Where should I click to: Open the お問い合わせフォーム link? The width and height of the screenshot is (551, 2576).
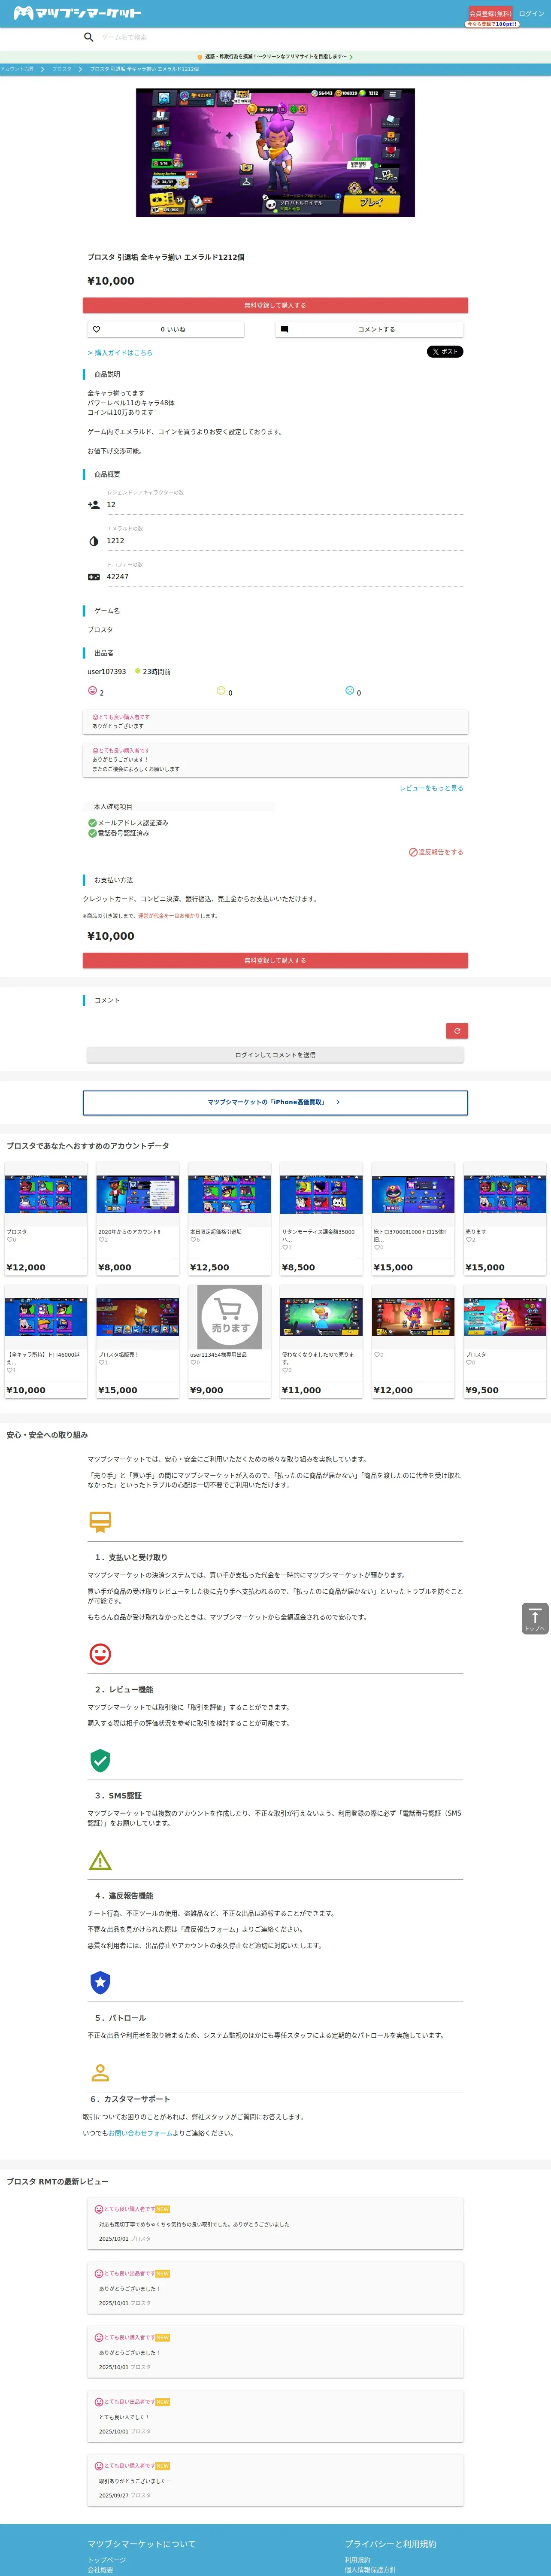pos(140,2133)
